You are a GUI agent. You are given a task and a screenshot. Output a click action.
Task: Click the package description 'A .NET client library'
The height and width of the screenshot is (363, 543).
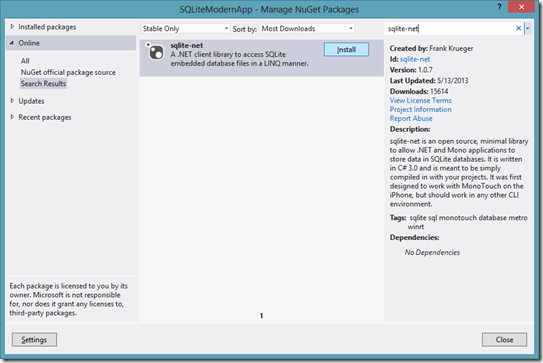coord(239,59)
